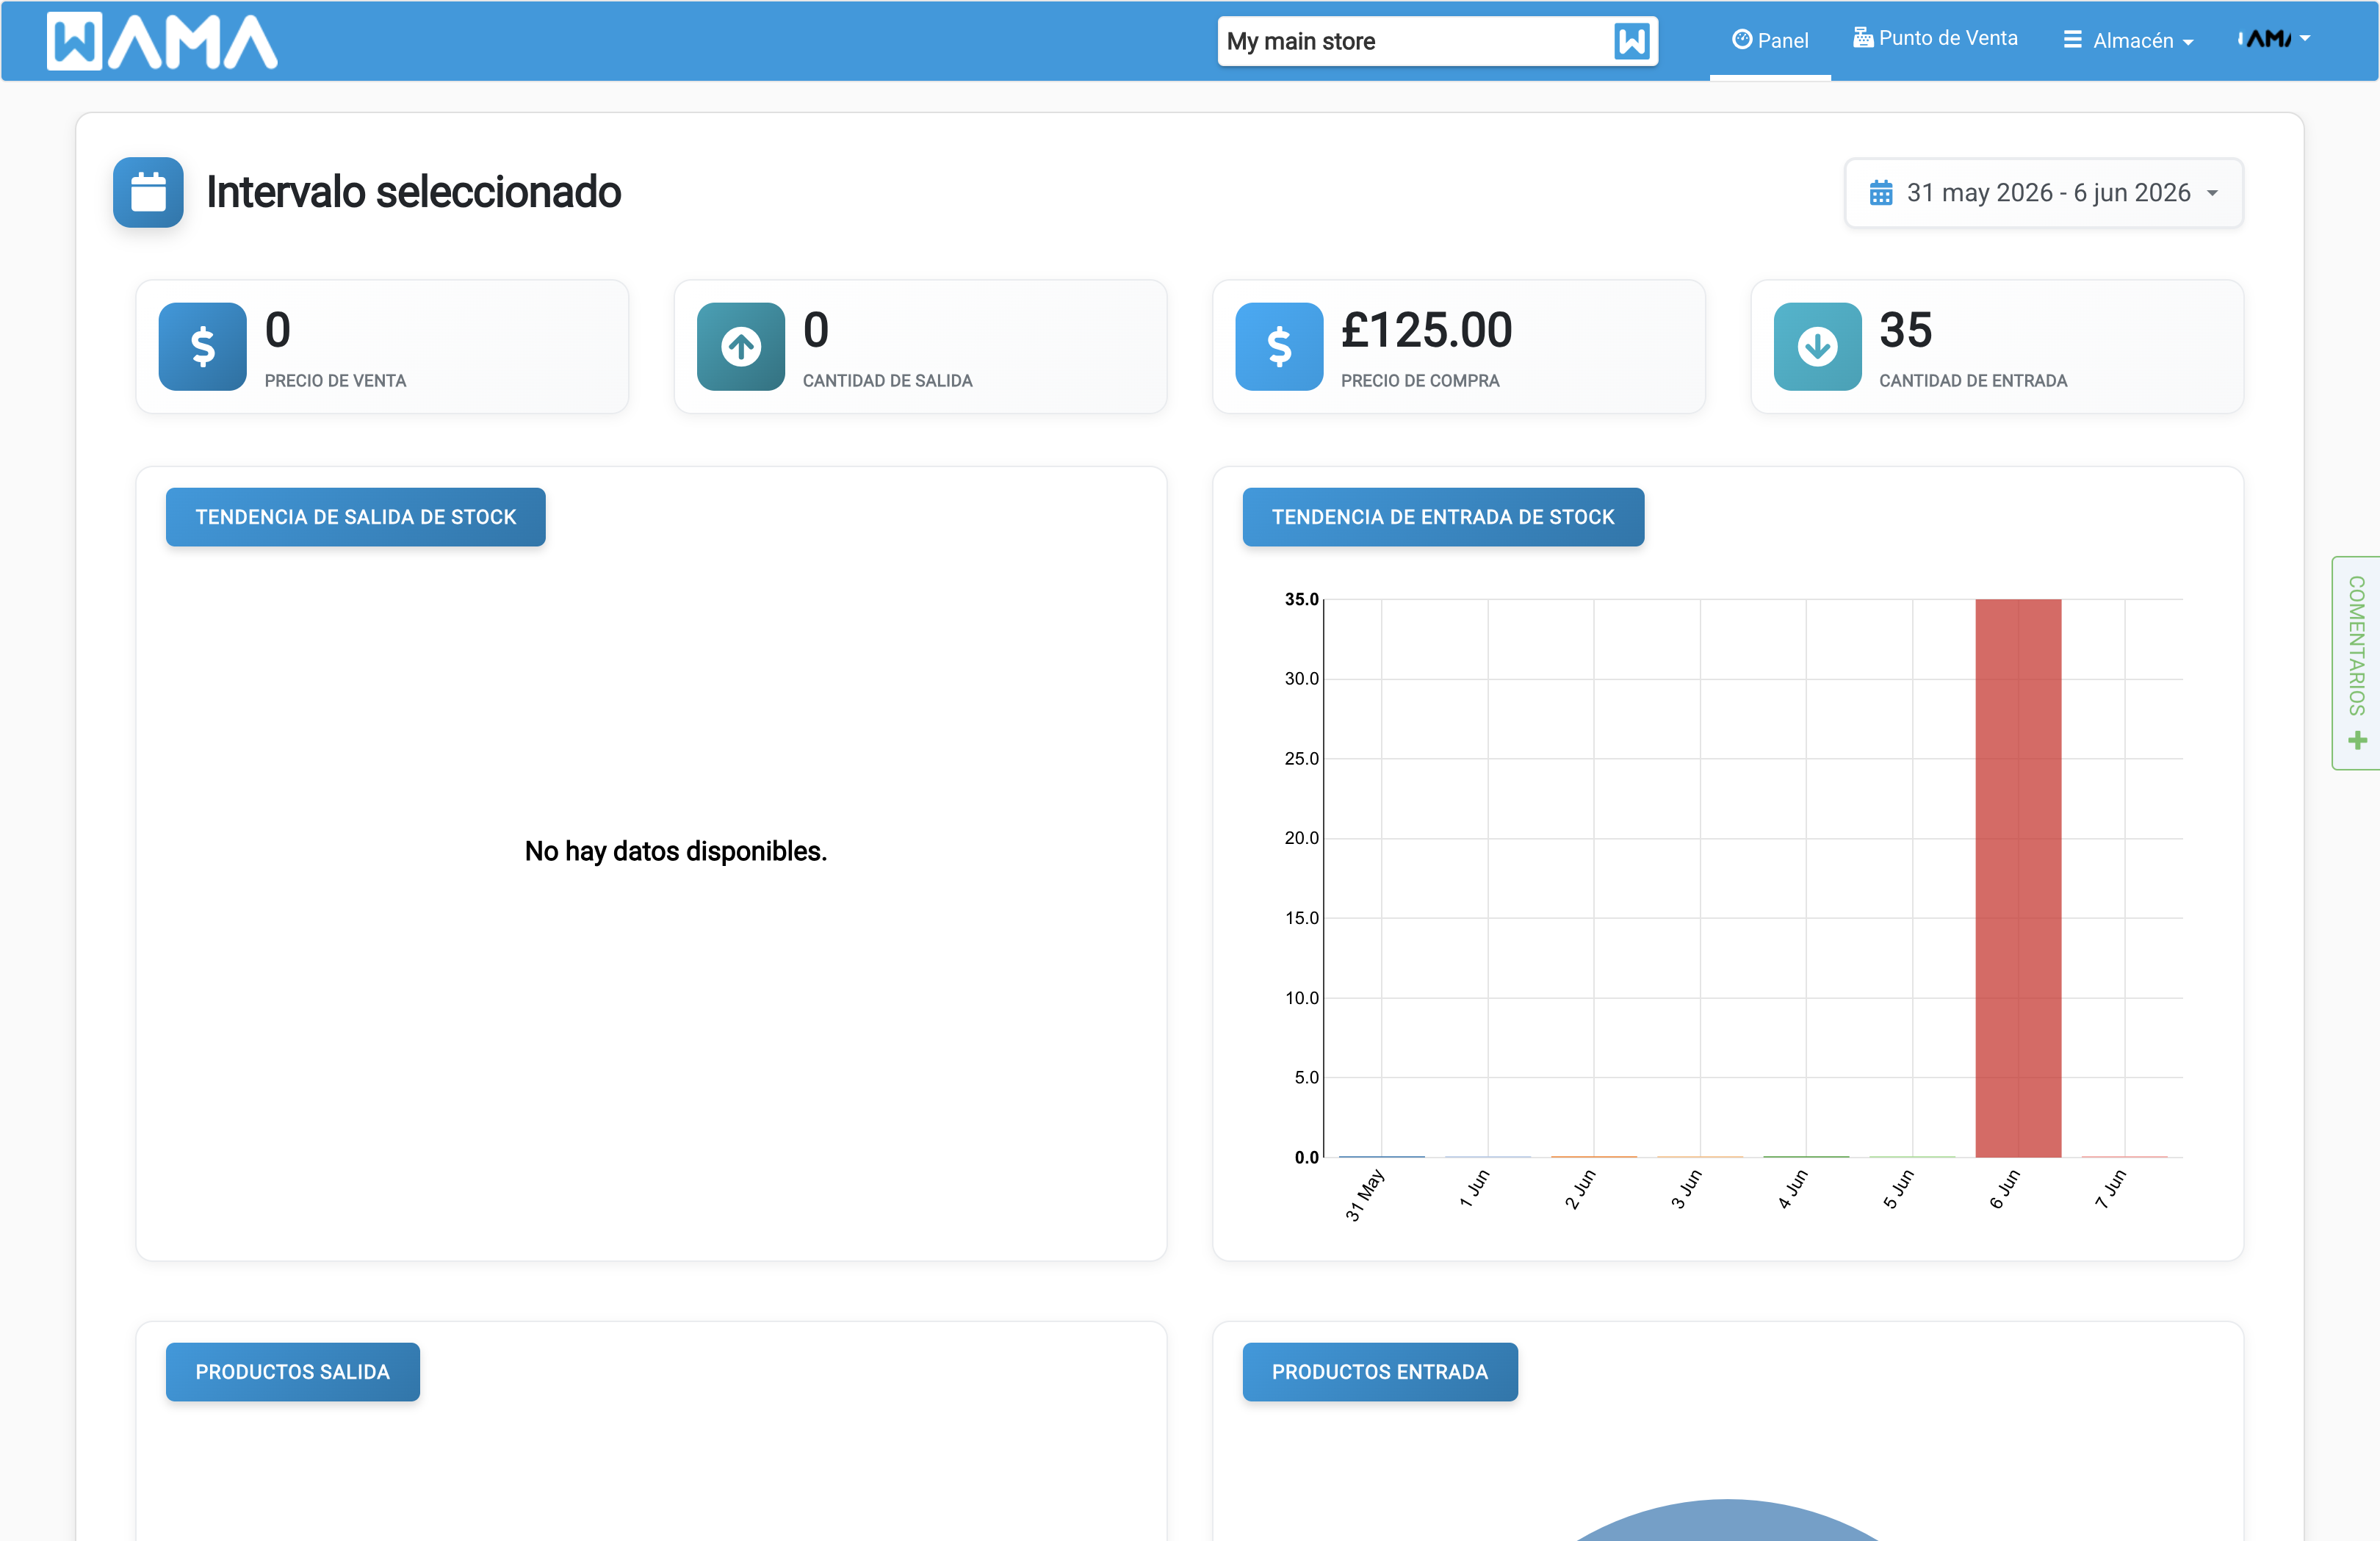The image size is (2380, 1541).
Task: Click the Productos Entrada label
Action: (x=1379, y=1372)
